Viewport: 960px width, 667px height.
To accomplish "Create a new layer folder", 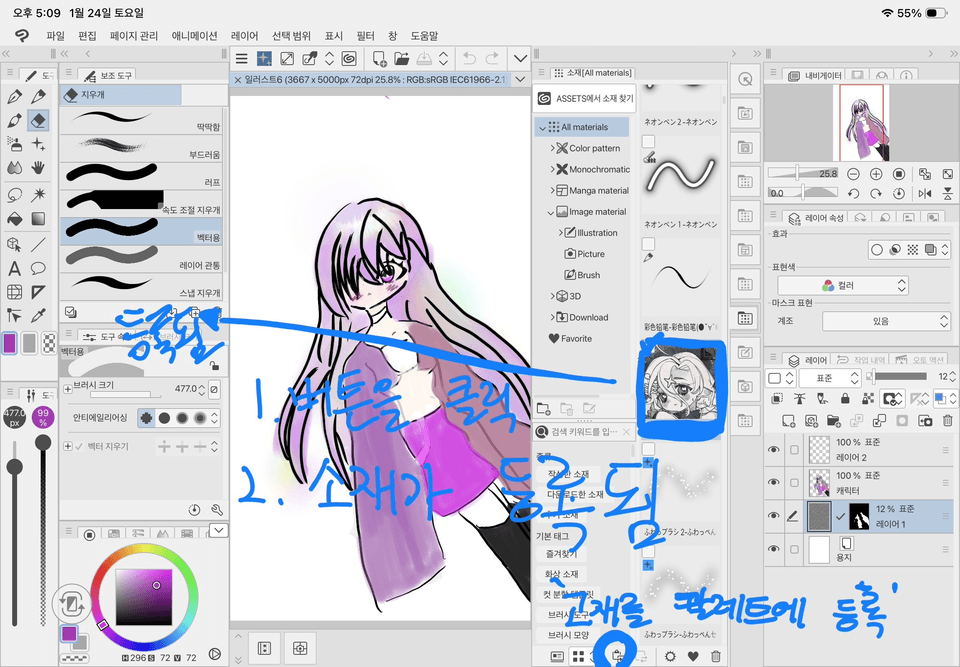I will tap(833, 421).
